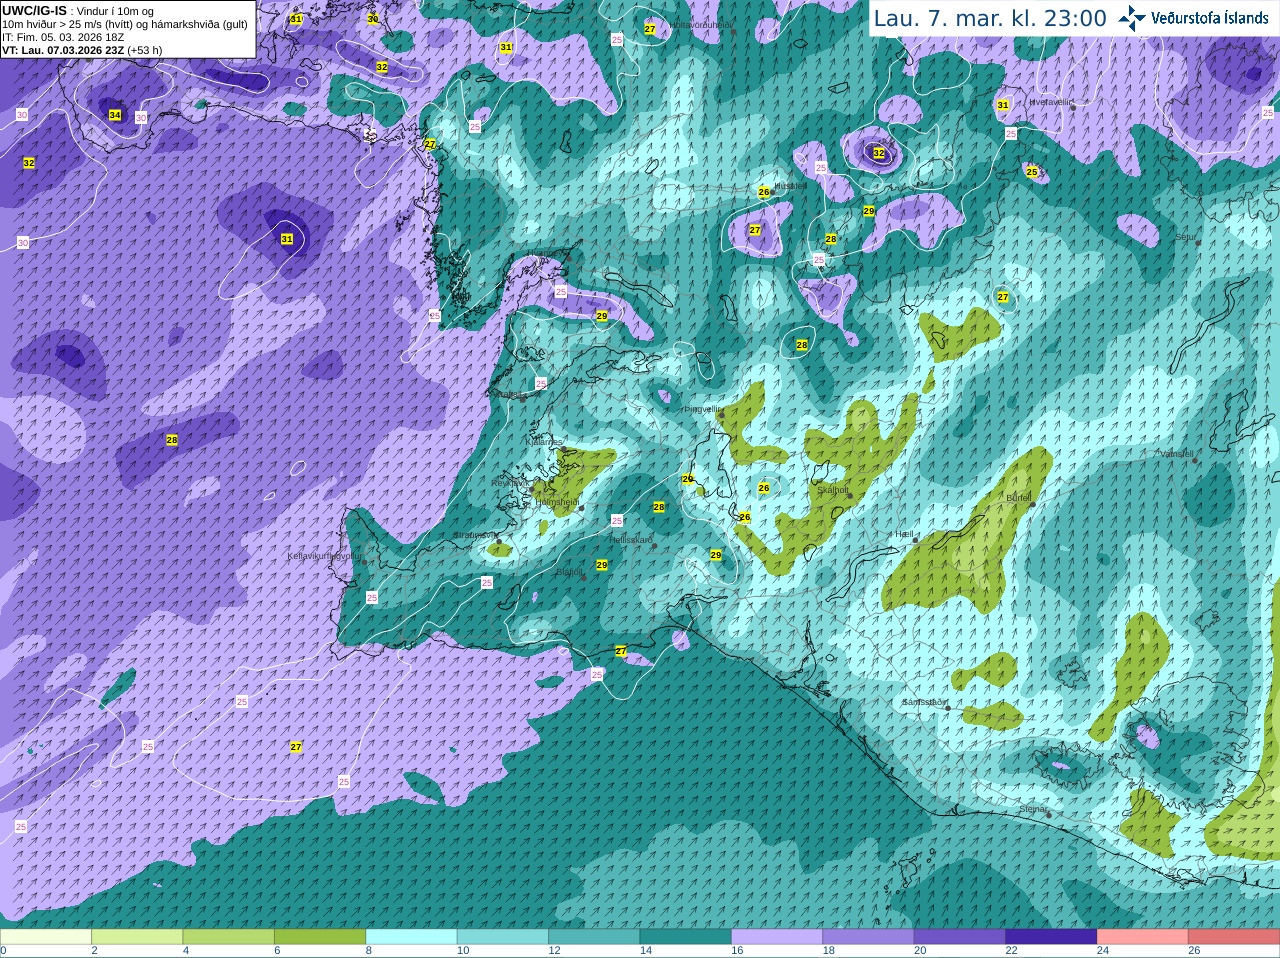Pick the medium teal 12–14 legend swatch

(594, 937)
